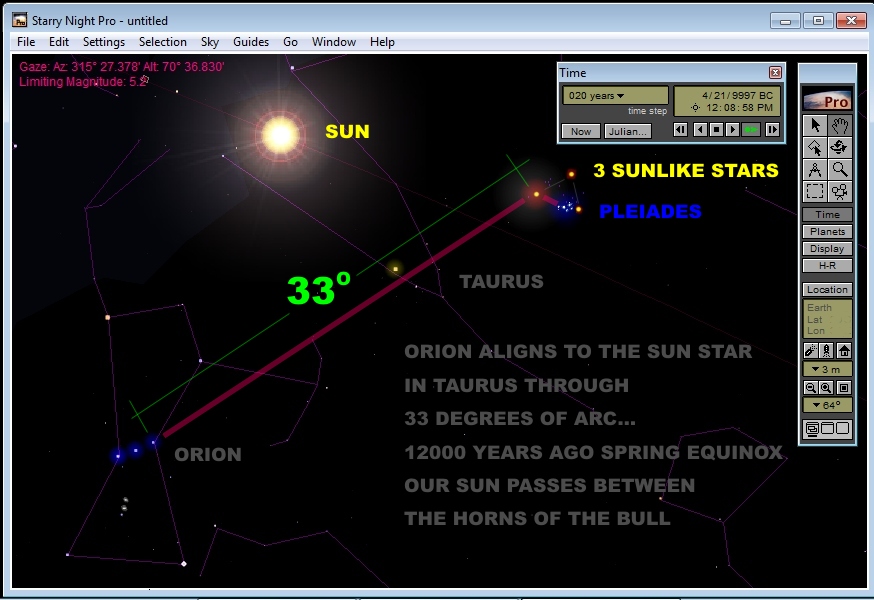This screenshot has height=600, width=874.
Task: Select the arrow cursor tool
Action: coord(817,123)
